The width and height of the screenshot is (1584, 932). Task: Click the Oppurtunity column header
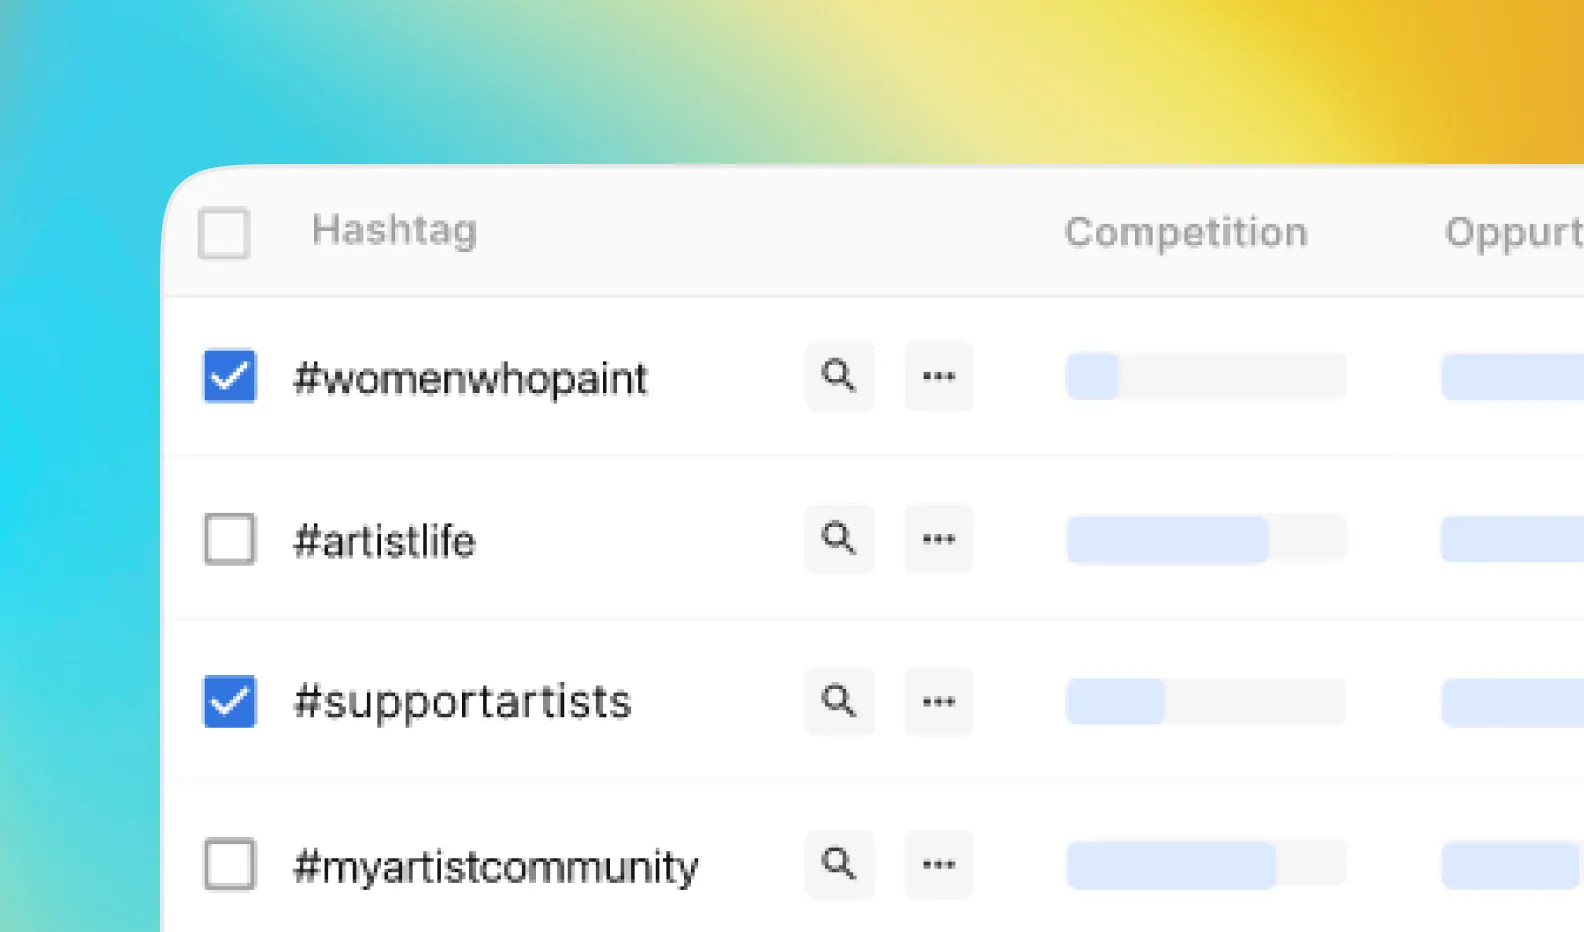click(x=1514, y=233)
